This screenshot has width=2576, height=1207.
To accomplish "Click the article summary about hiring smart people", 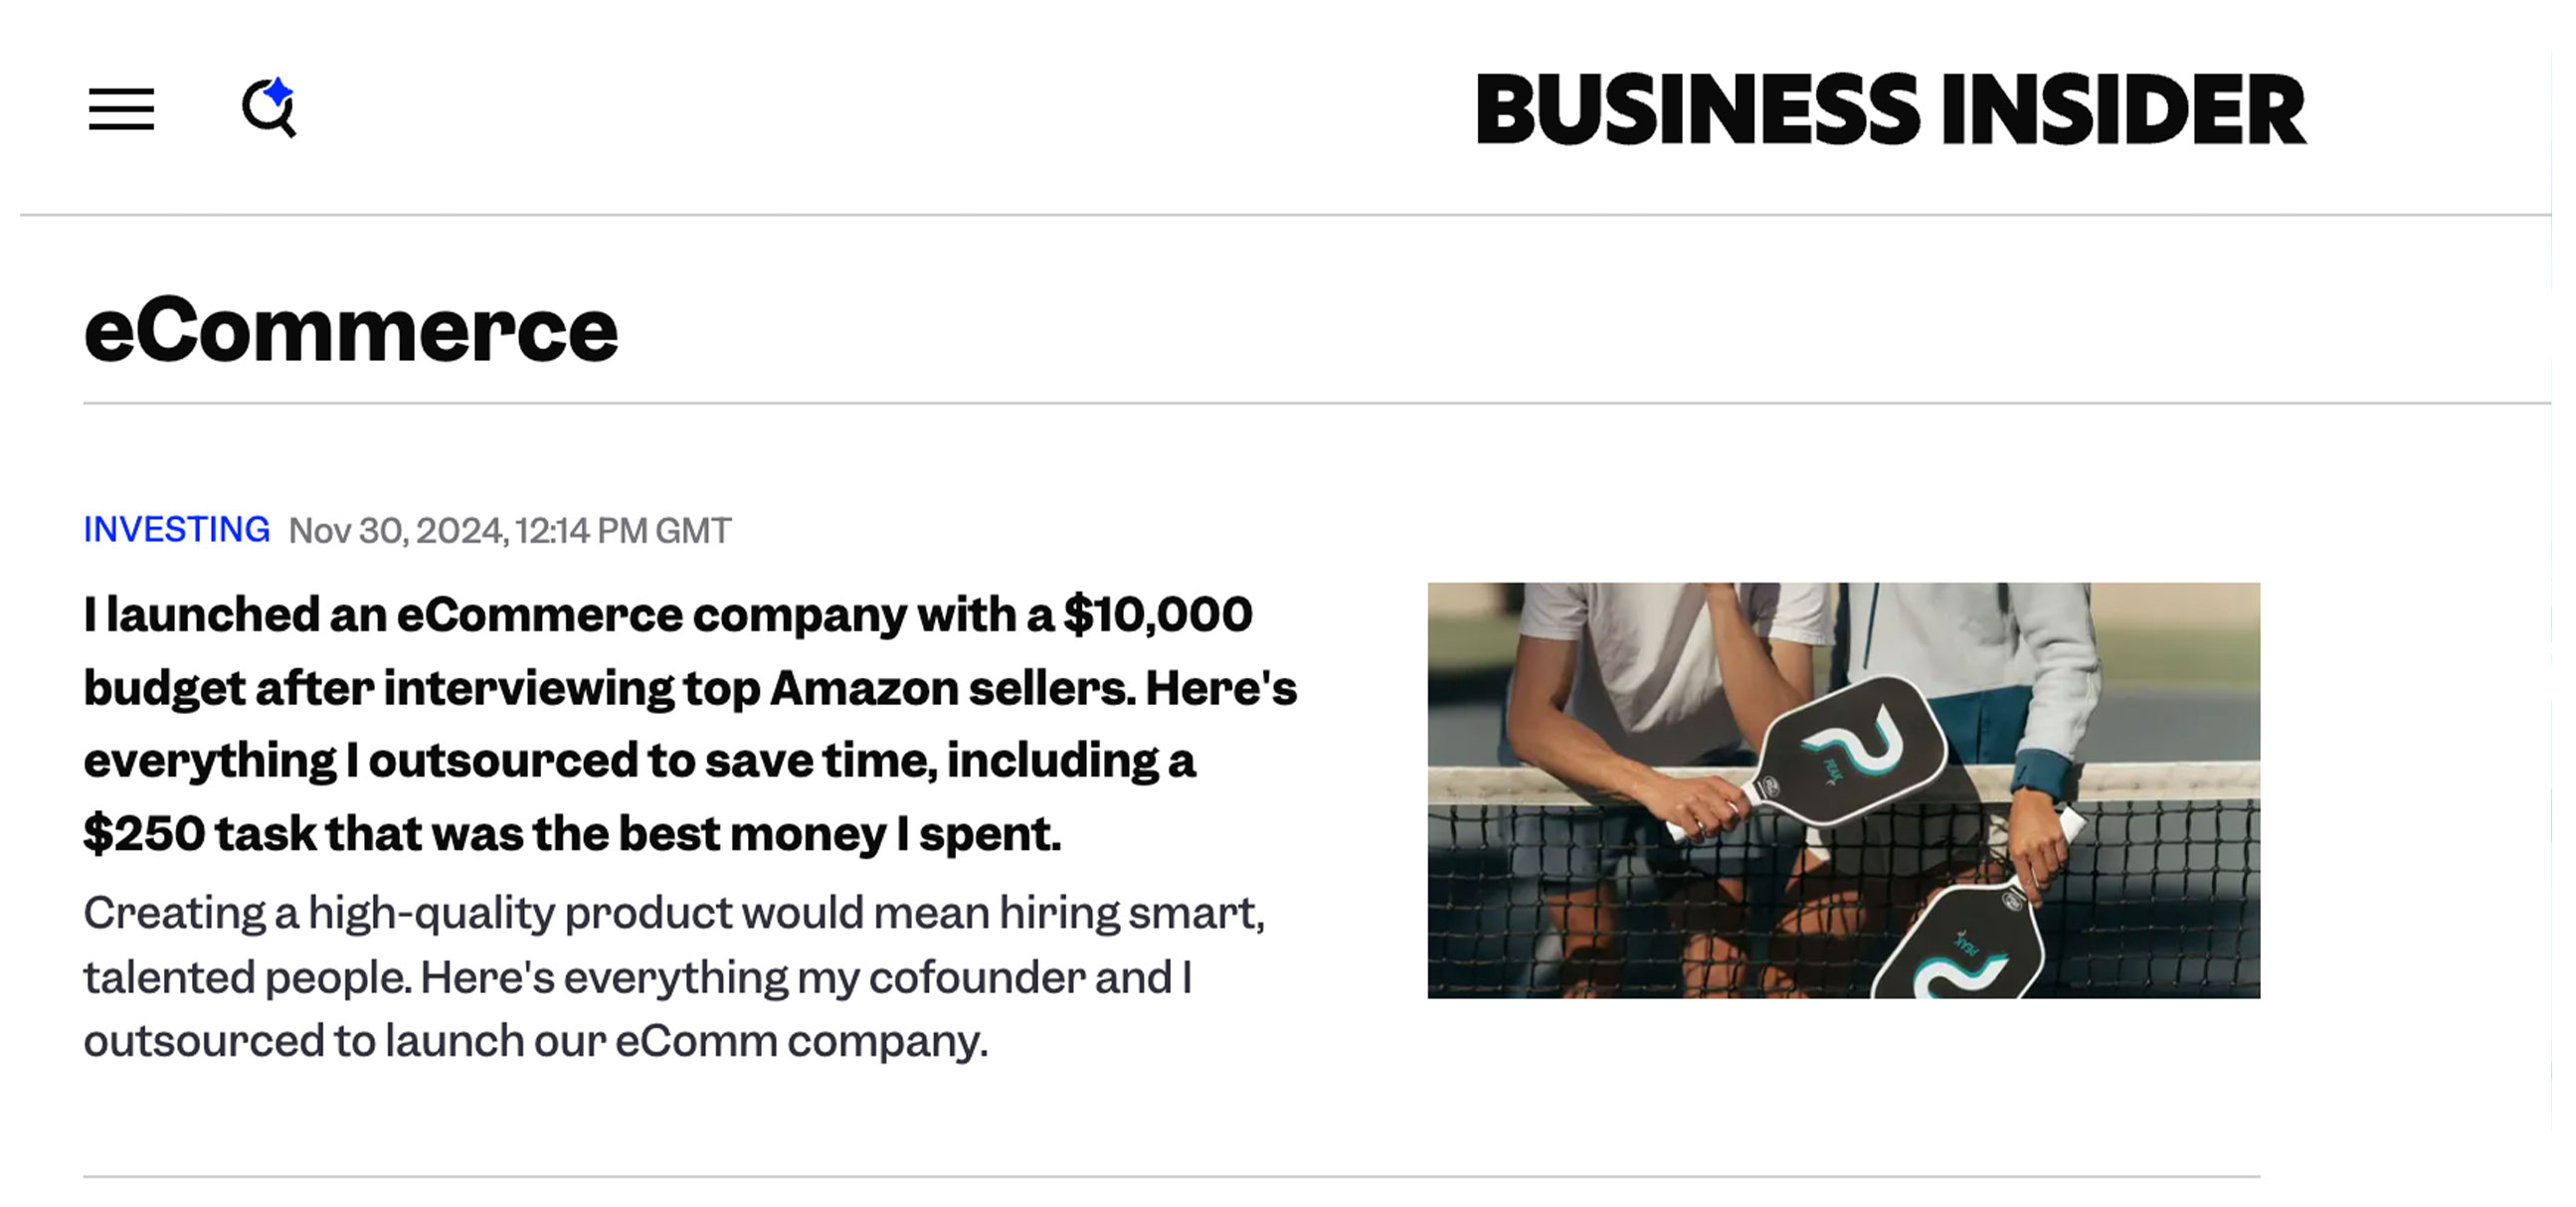I will [674, 976].
